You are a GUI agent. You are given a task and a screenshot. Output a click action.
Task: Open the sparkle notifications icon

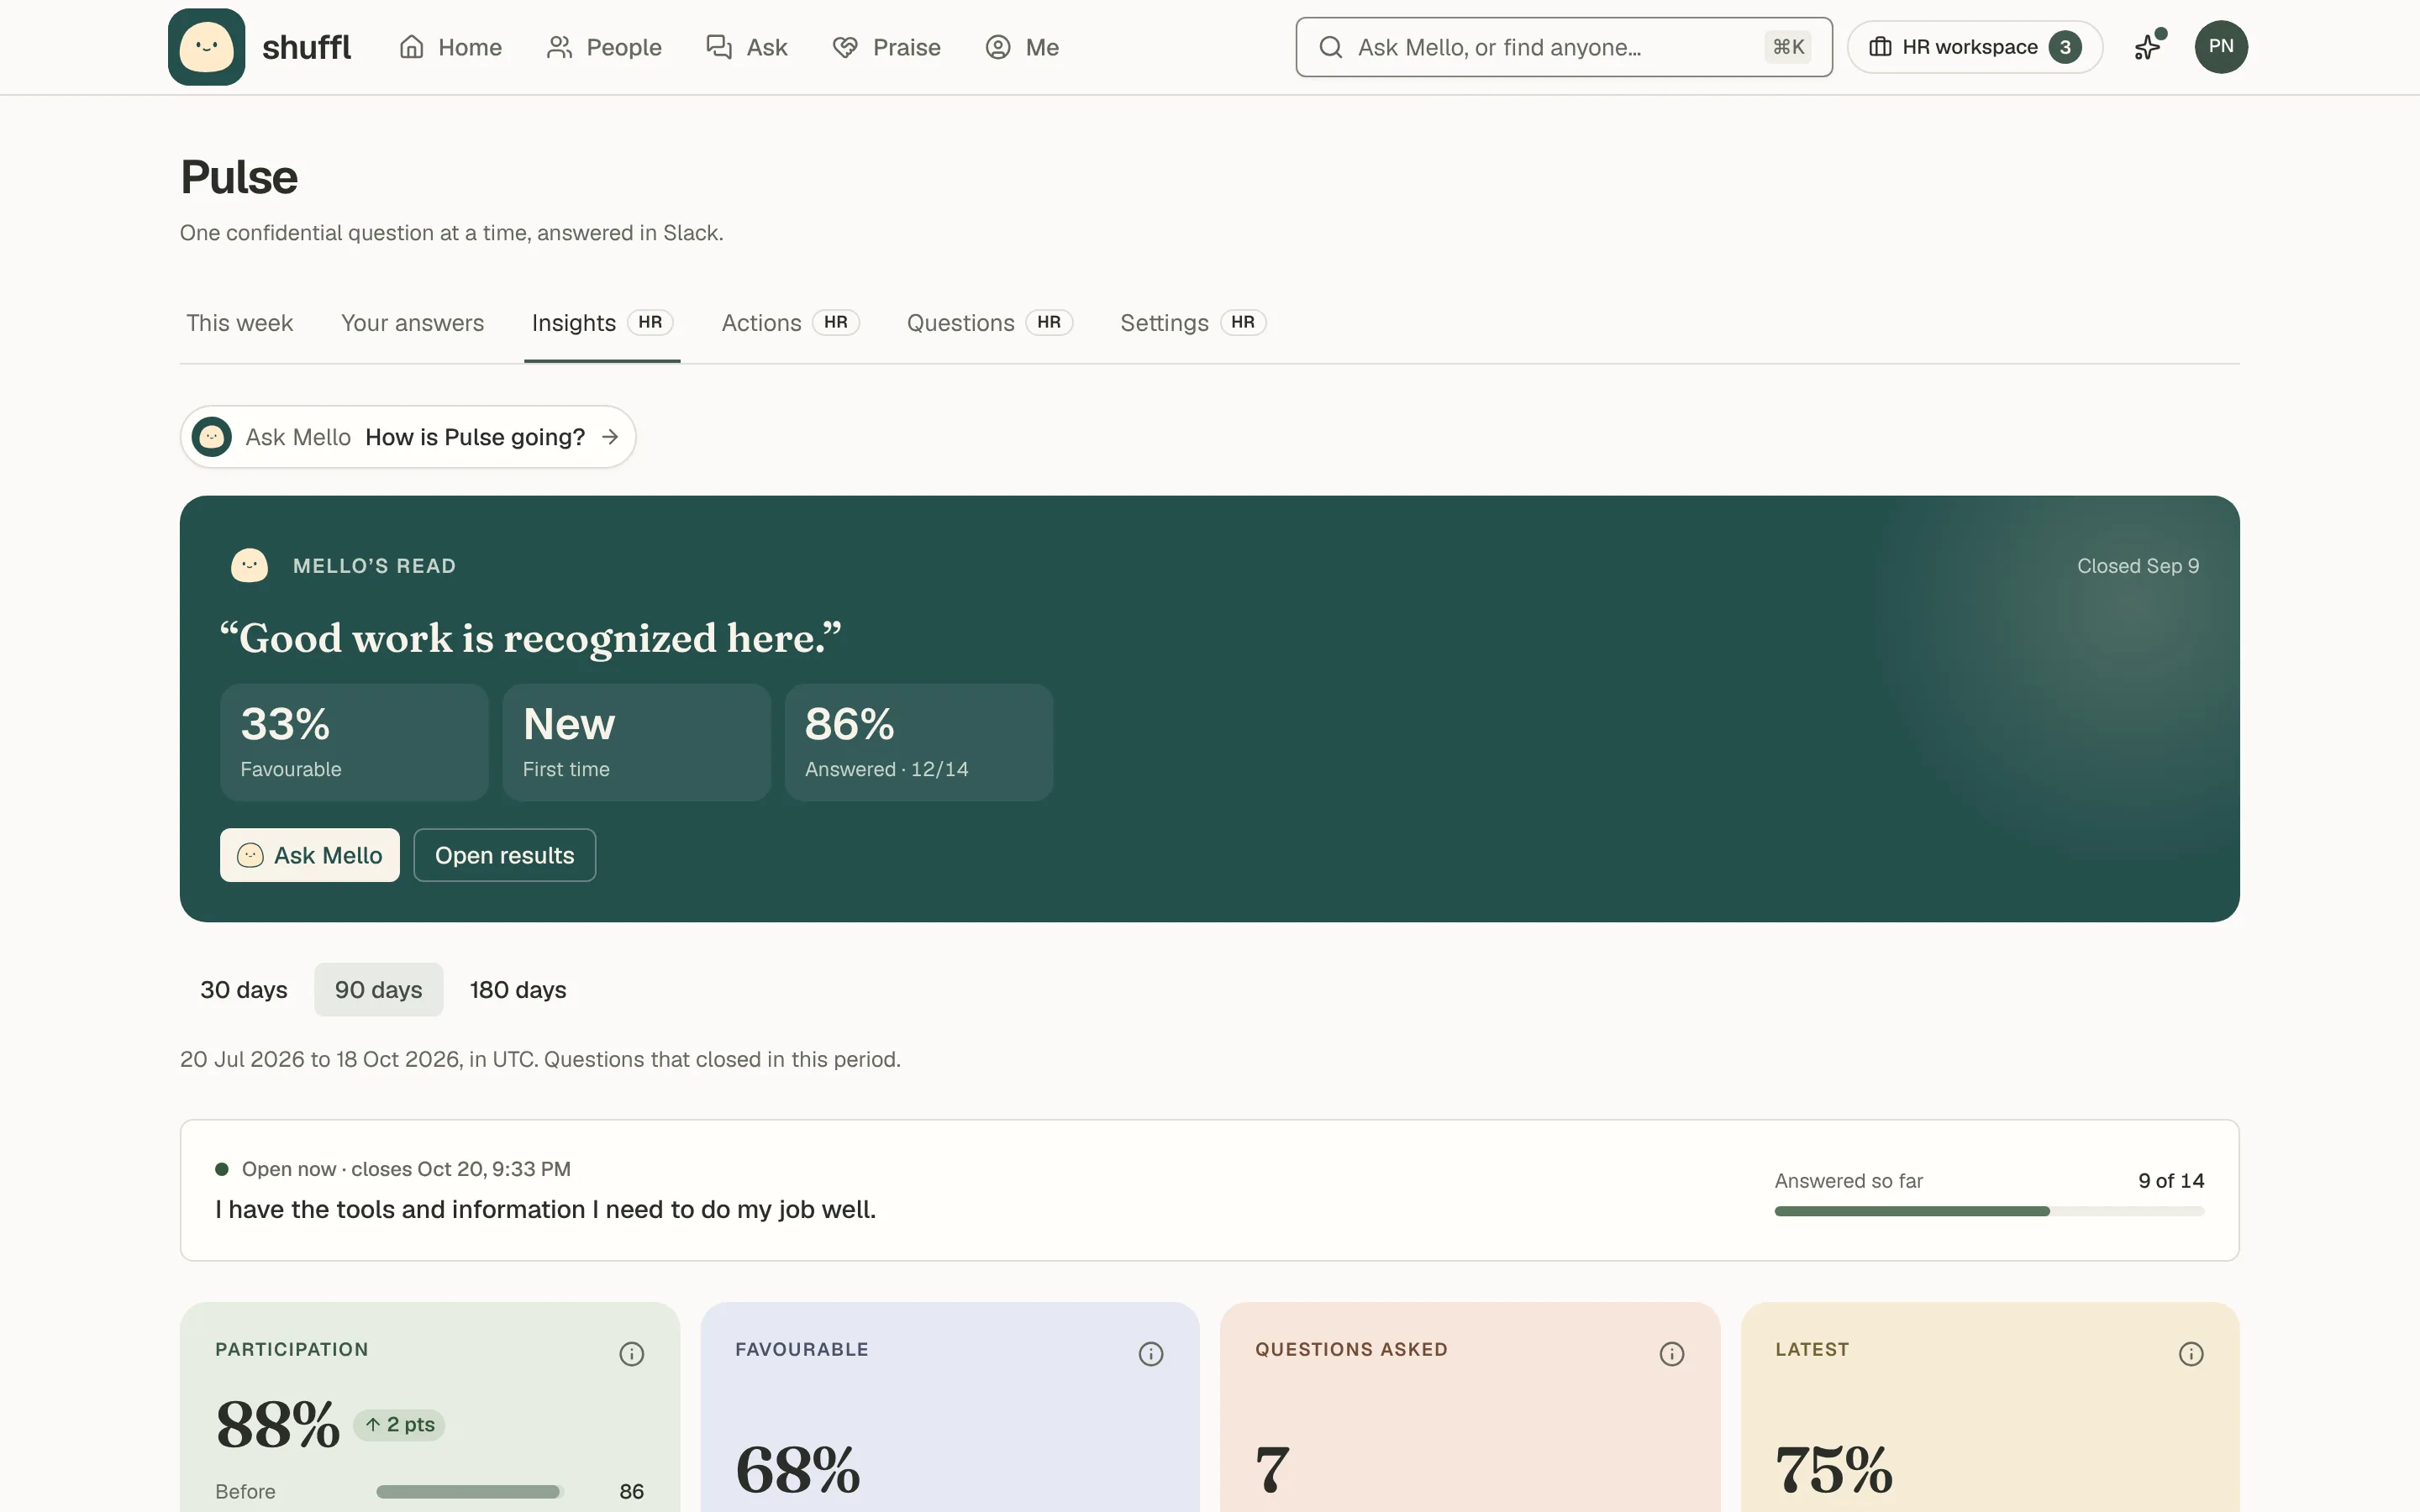pyautogui.click(x=2148, y=47)
